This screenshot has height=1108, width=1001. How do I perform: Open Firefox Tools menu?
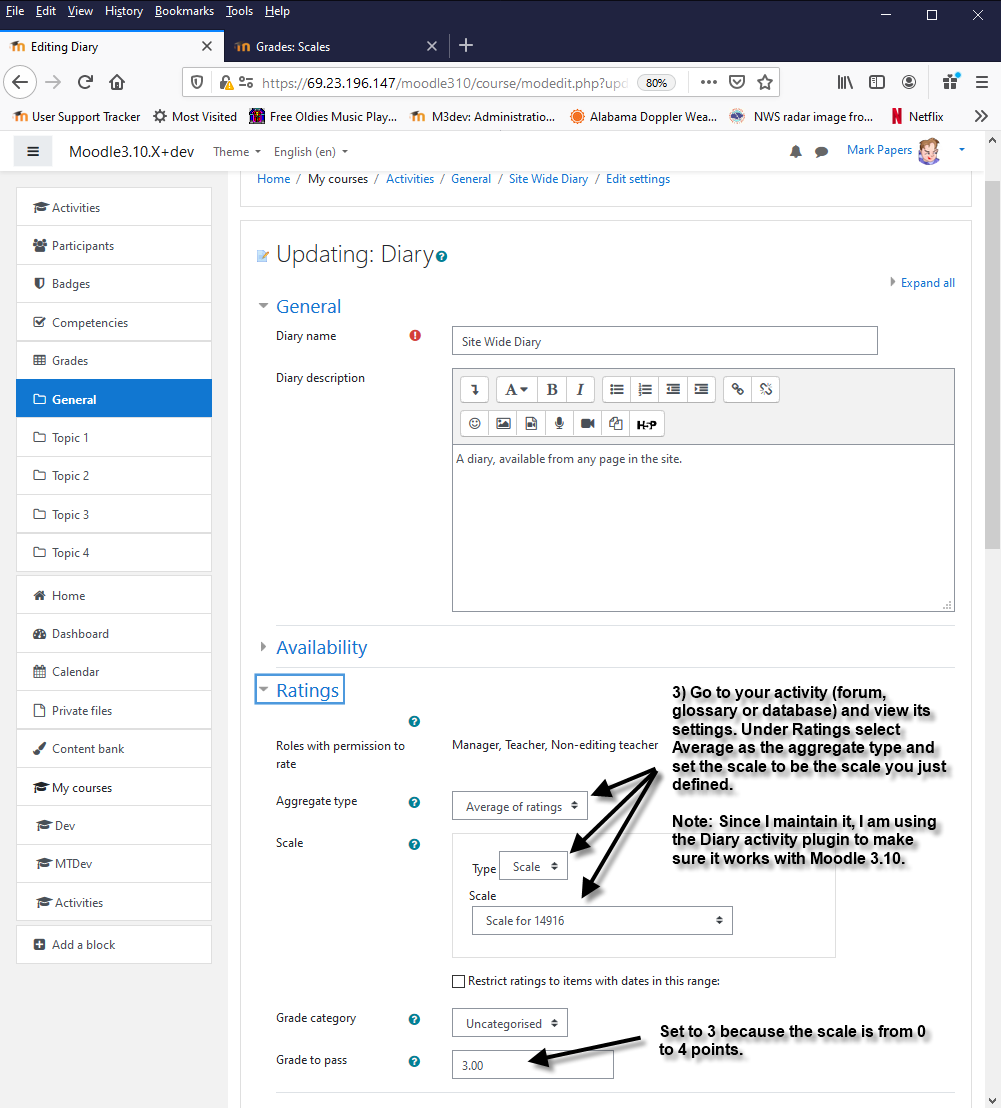point(239,11)
